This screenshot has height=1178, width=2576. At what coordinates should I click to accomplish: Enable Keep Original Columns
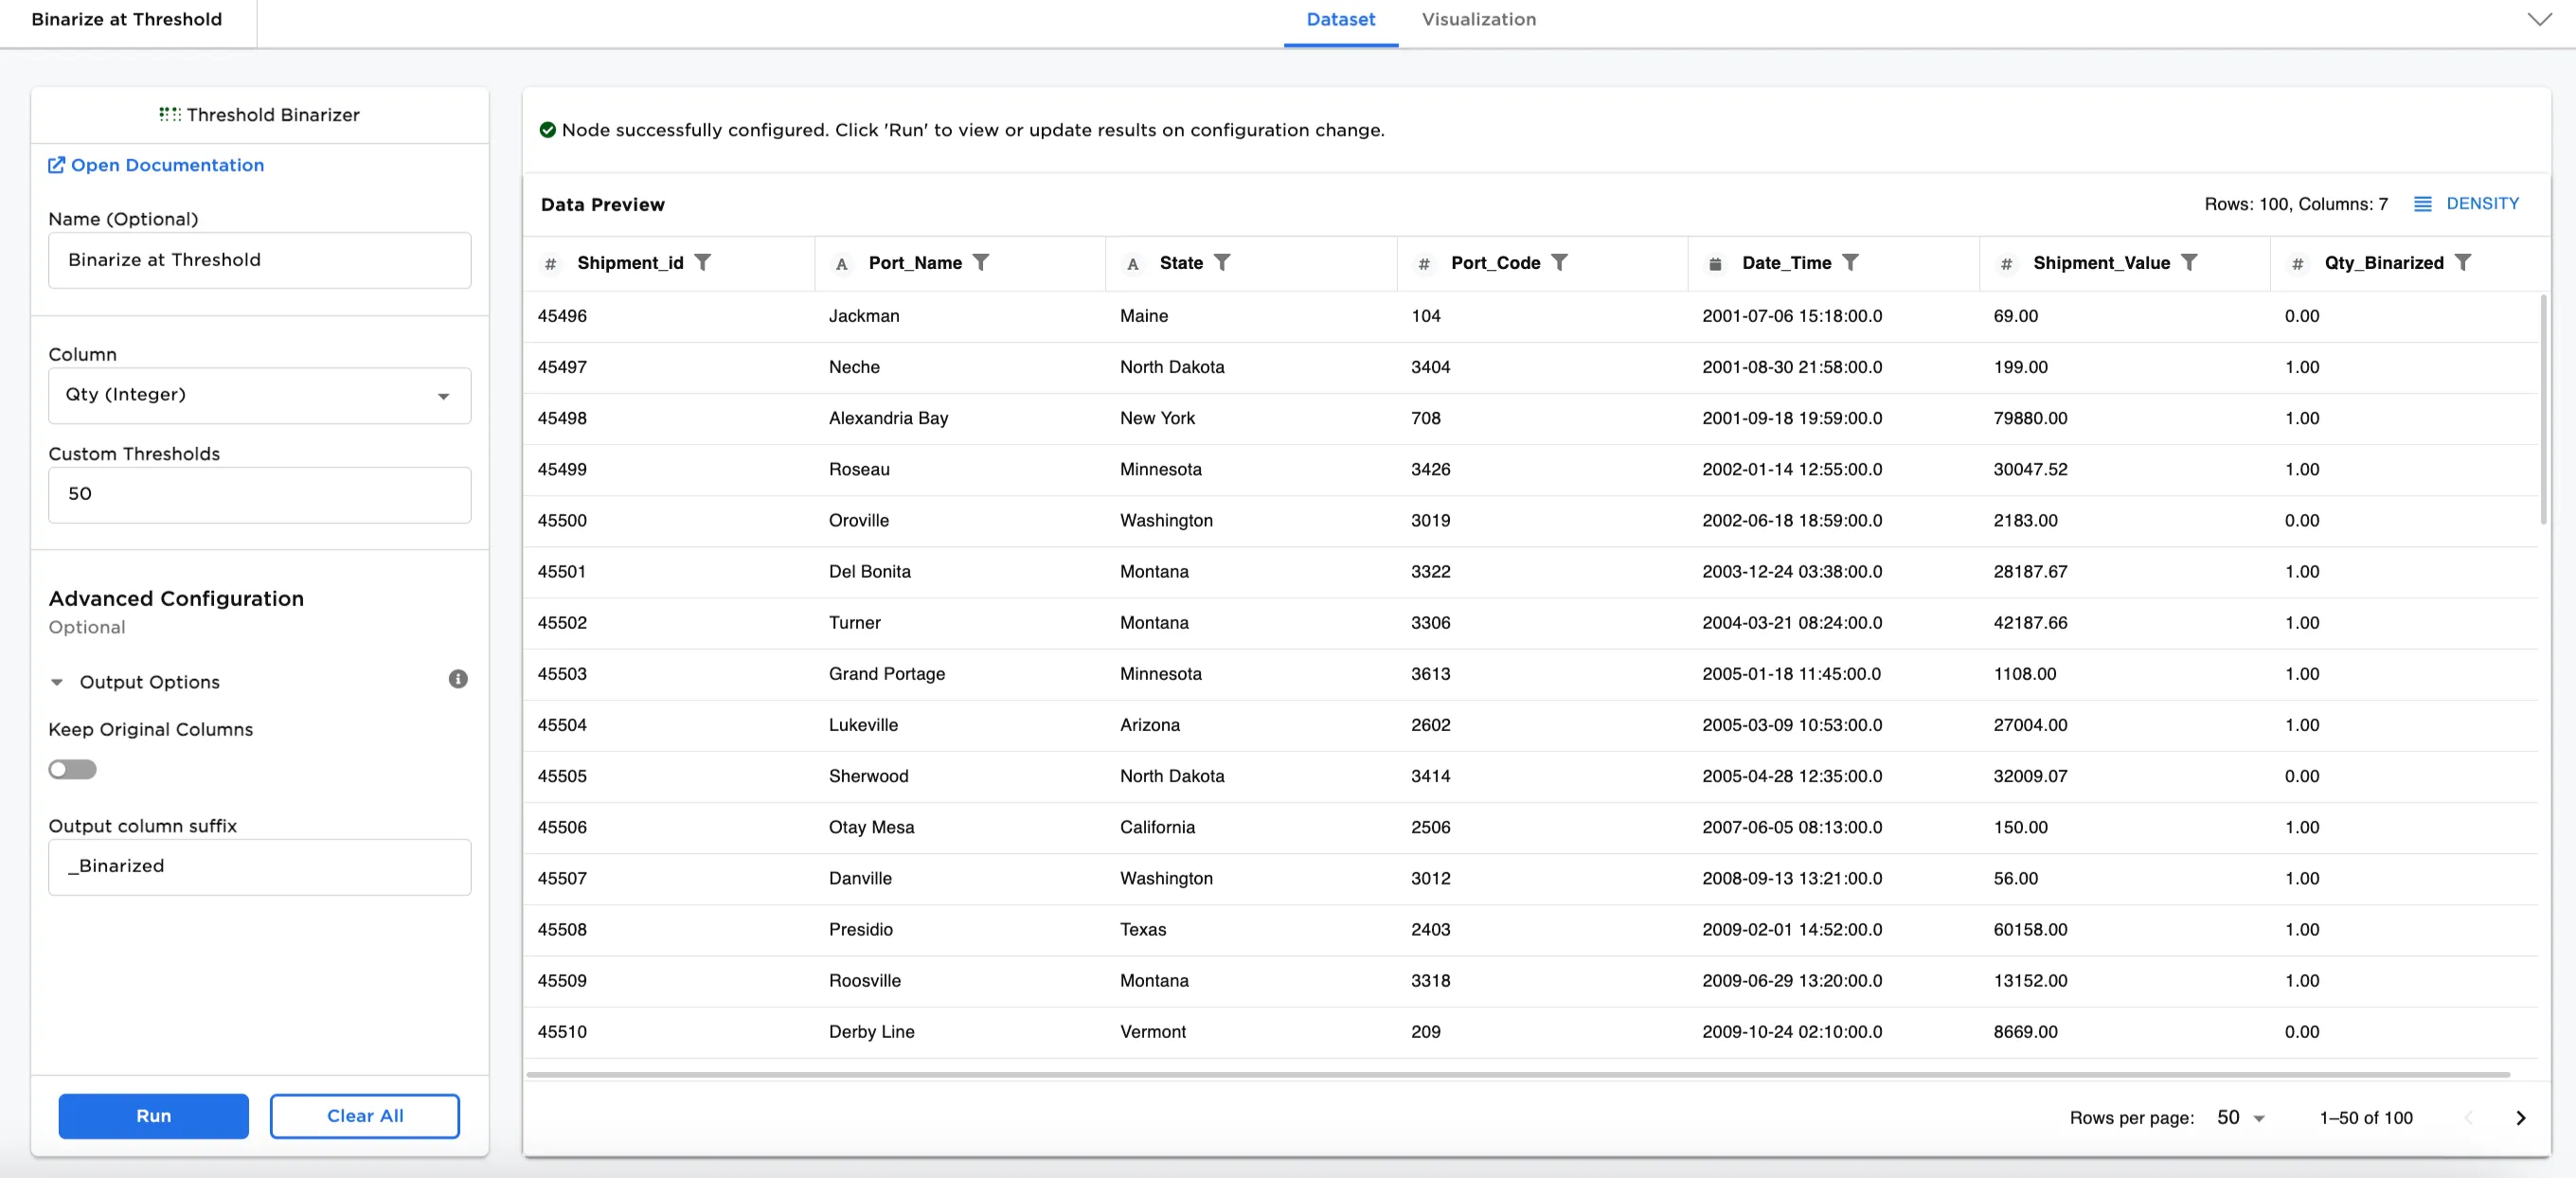click(73, 769)
